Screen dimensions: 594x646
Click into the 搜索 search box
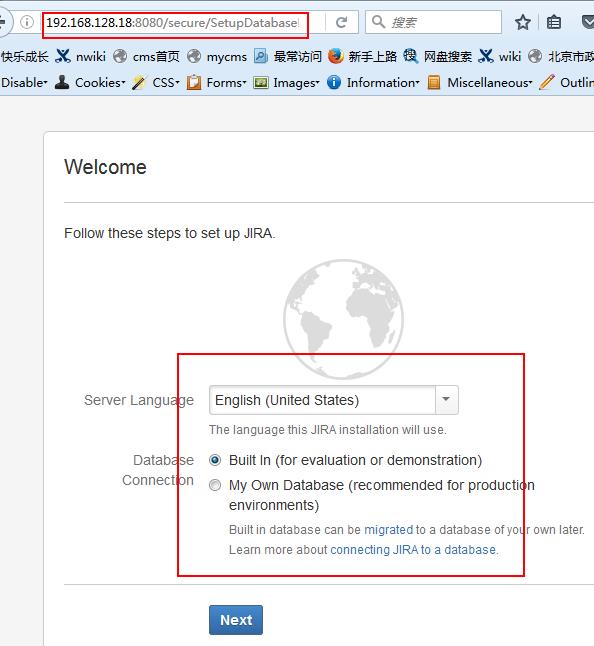433,22
